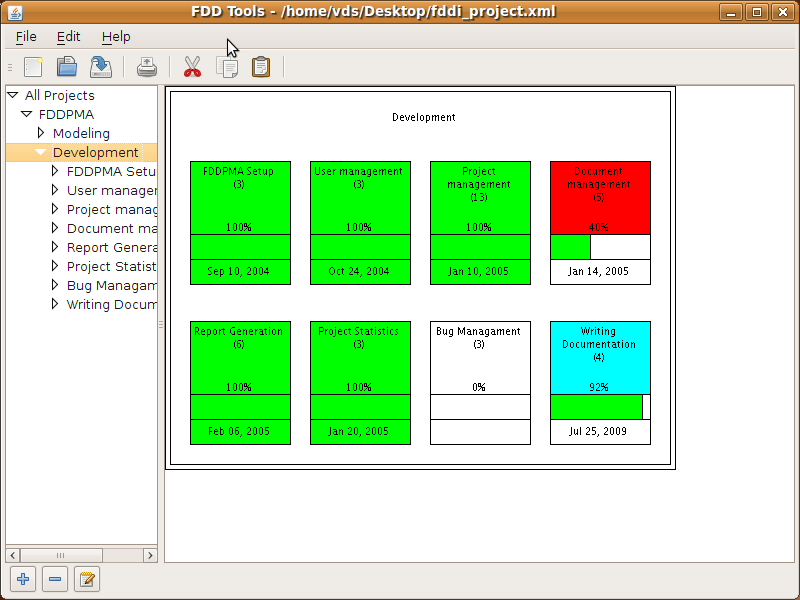
Task: Click the Jan 14, 2005 date
Action: coord(598,271)
